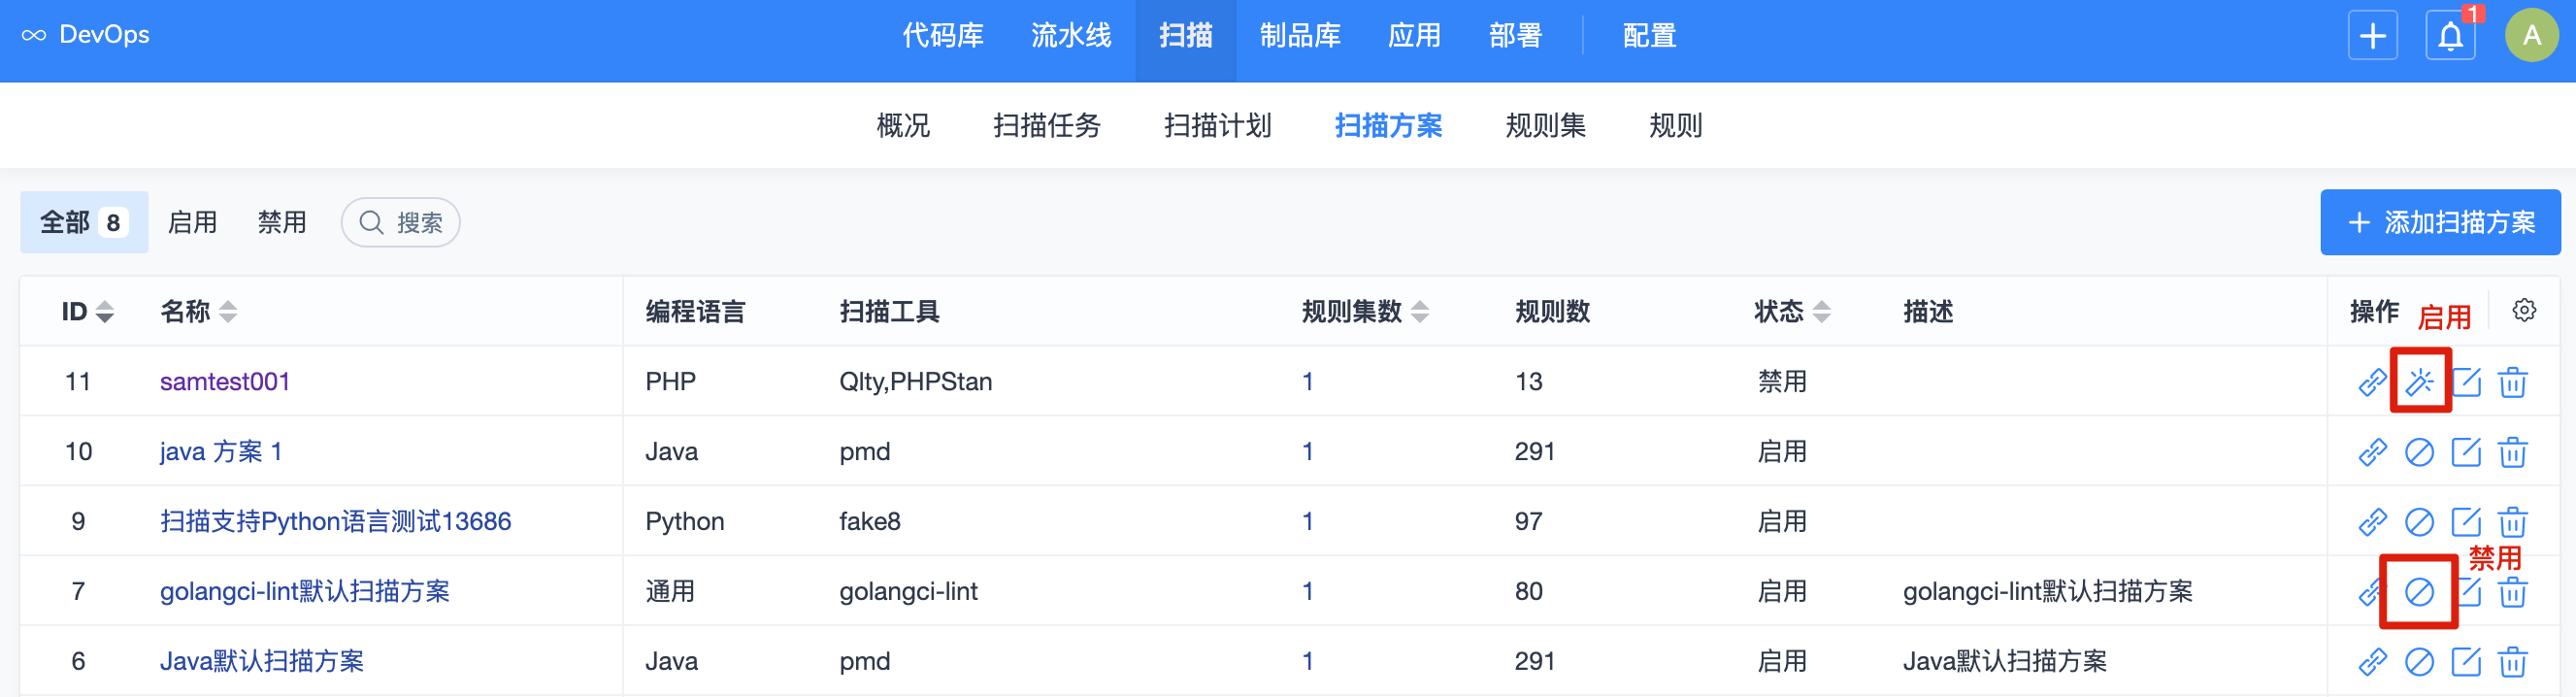Sort by 规则集数 column
Viewport: 2576px width, 697px height.
point(1419,312)
